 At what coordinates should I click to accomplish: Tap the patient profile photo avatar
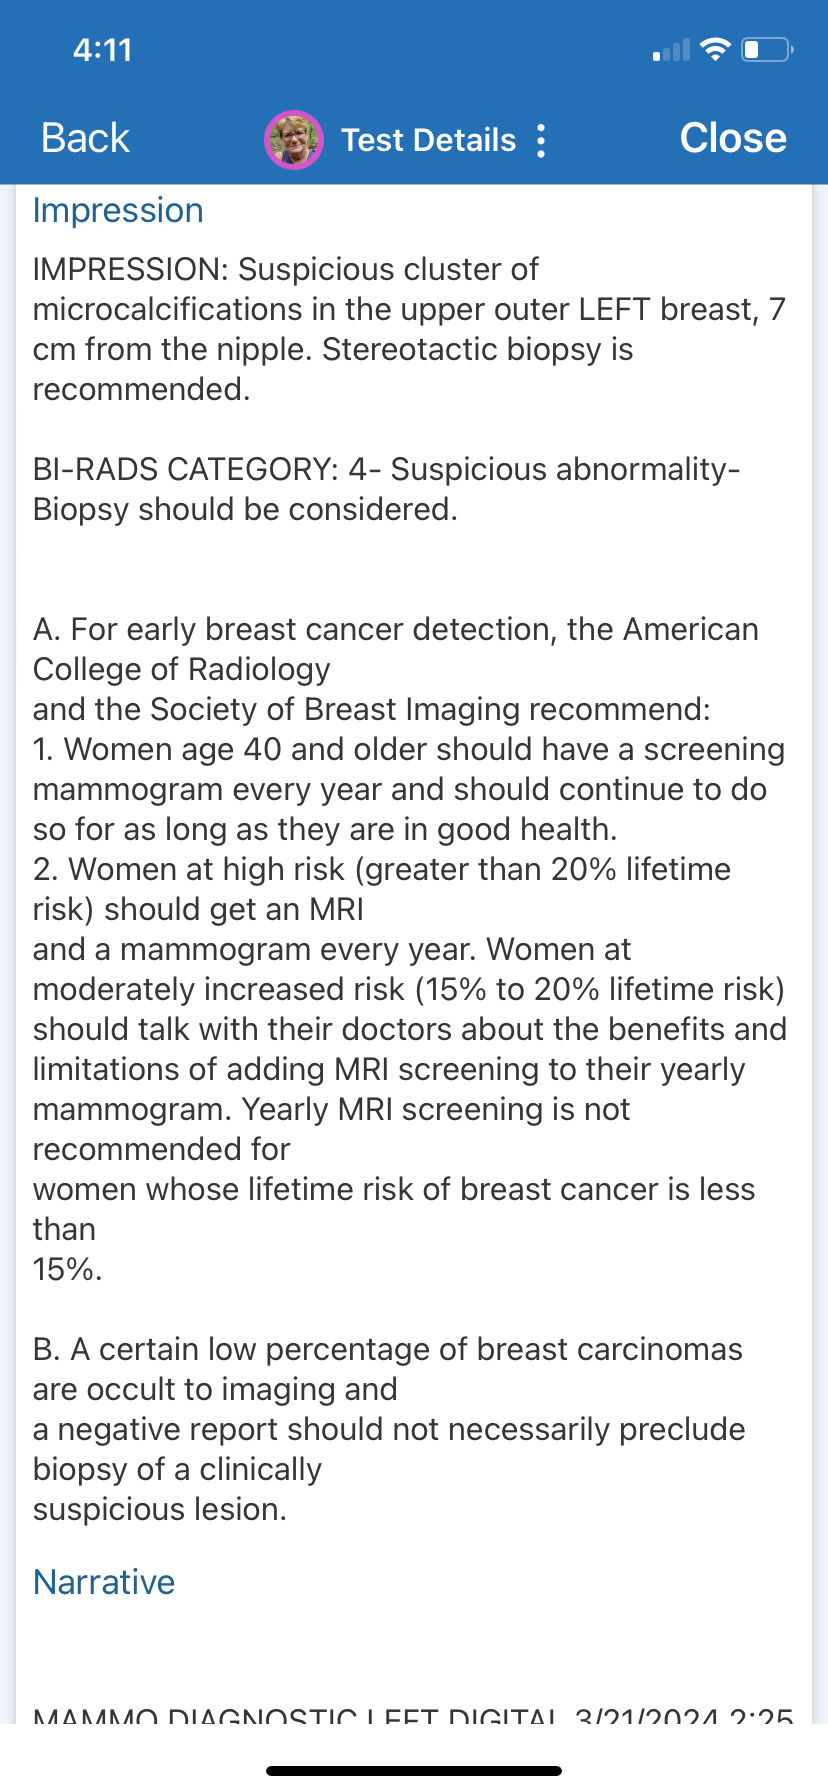293,140
